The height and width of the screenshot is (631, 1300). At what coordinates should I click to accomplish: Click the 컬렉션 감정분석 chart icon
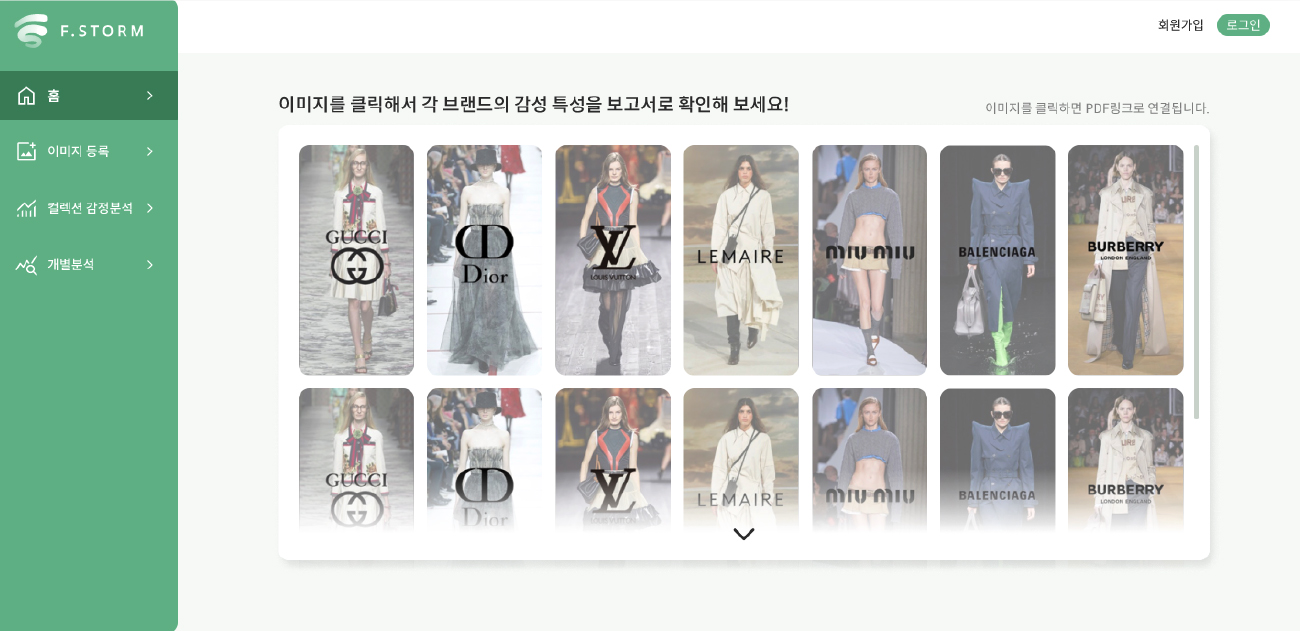click(x=27, y=208)
